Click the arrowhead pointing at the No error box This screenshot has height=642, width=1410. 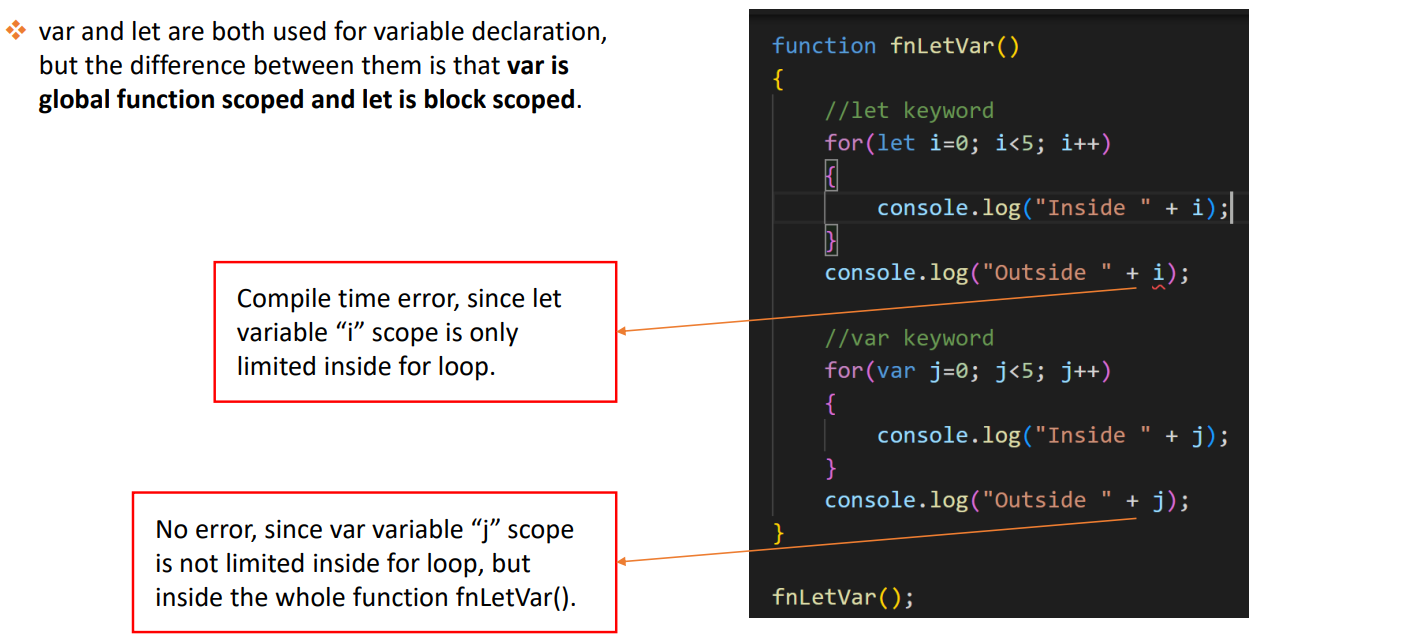point(624,561)
